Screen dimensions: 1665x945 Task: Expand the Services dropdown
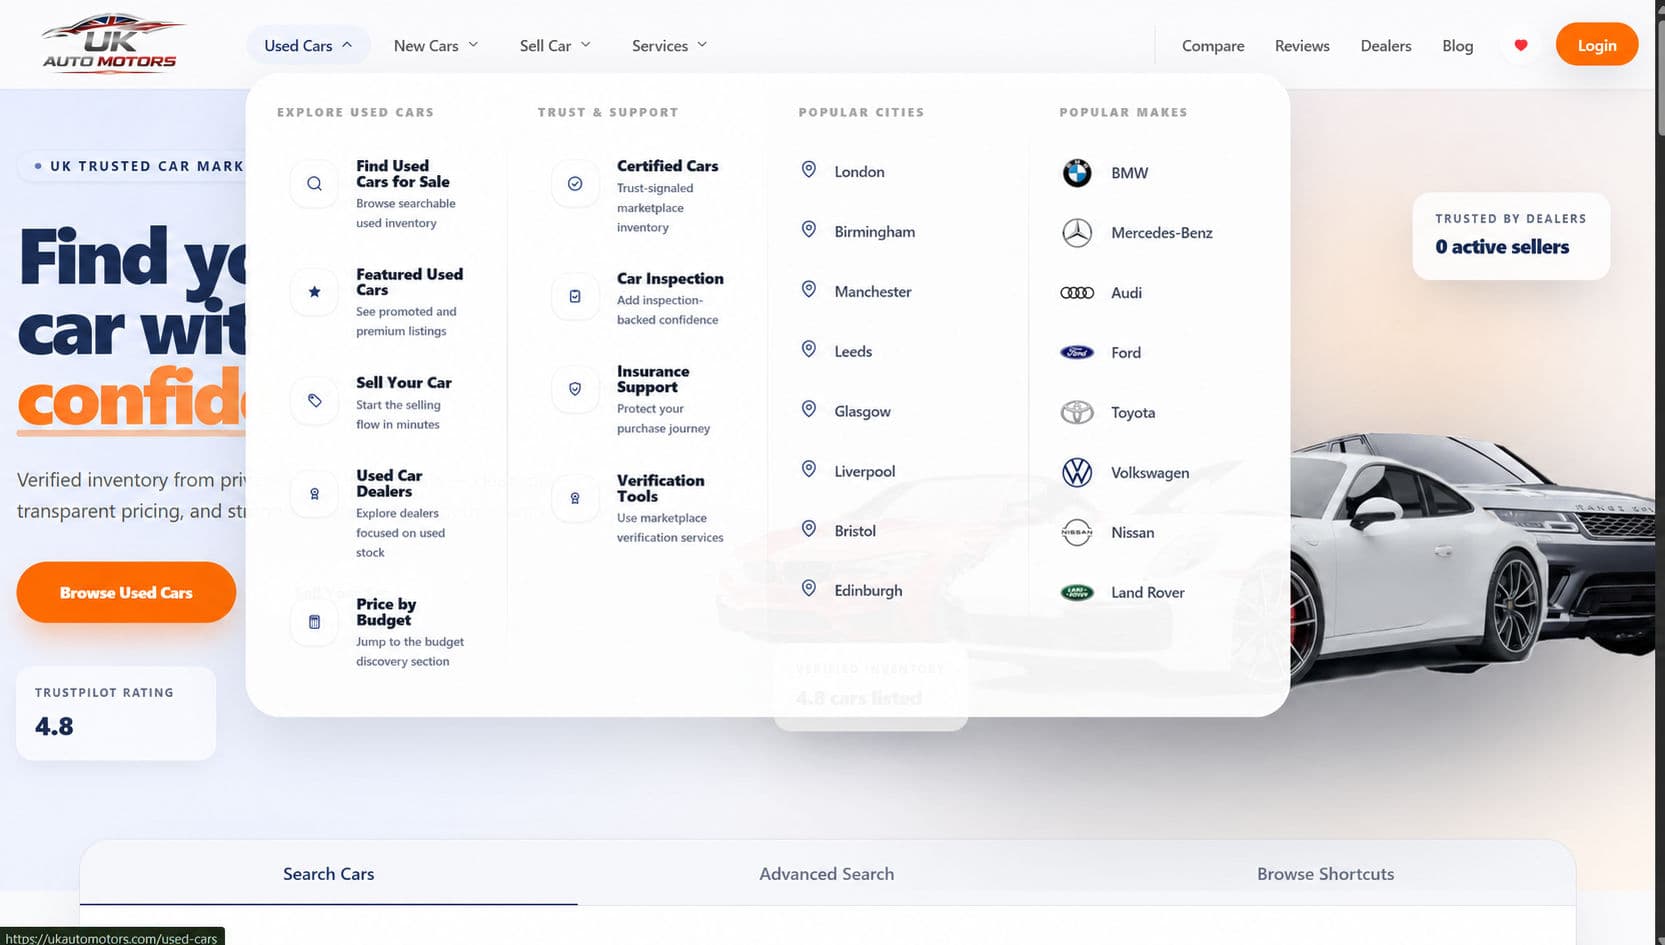(x=669, y=45)
